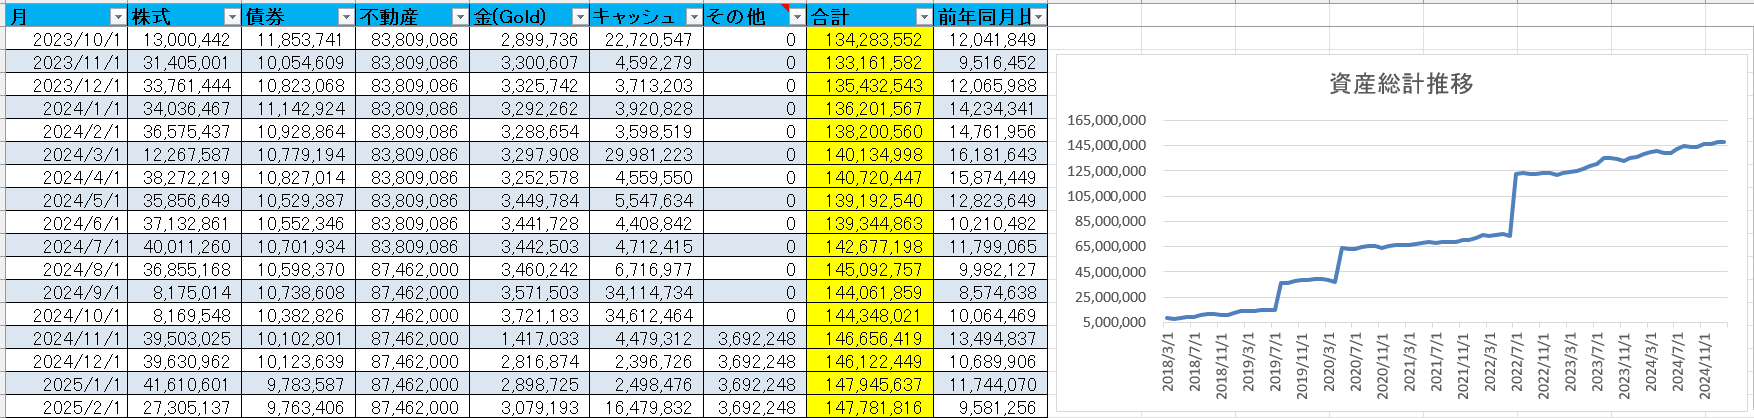The image size is (1754, 418).
Task: Open the その他 column filter dropdown
Action: click(x=796, y=17)
